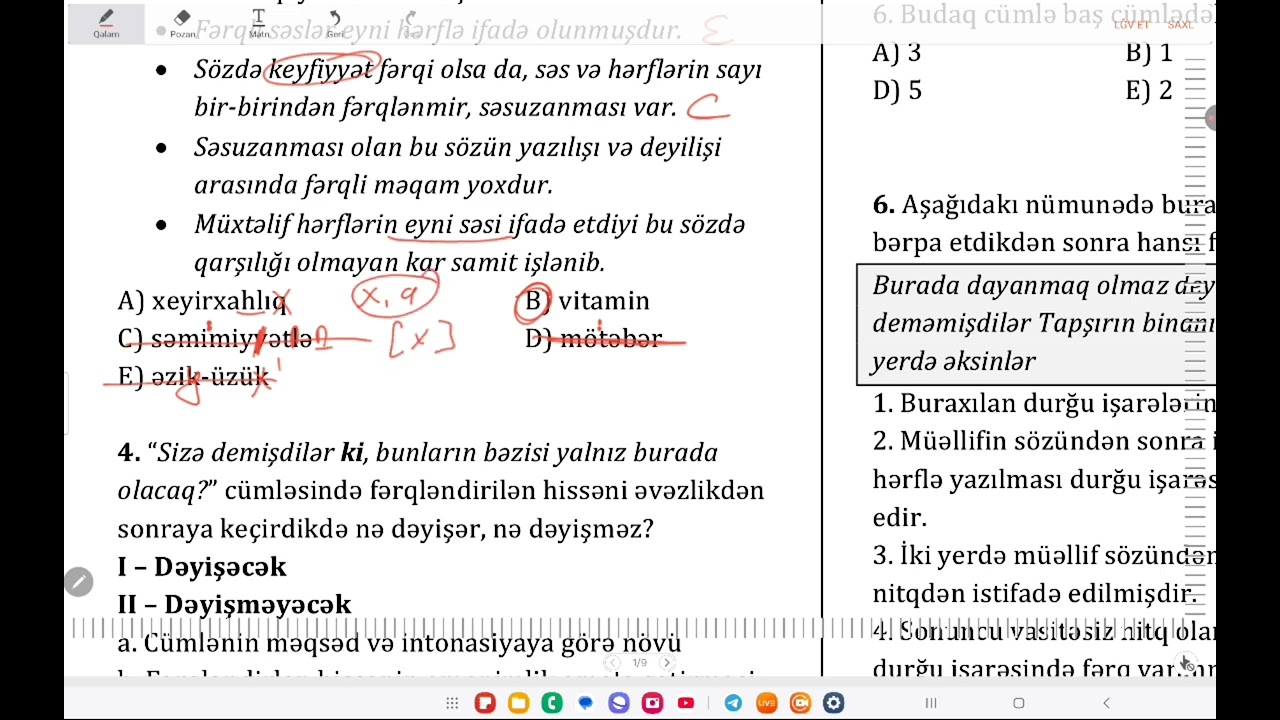Click the vertical ruler scroll strip

pos(1196,340)
